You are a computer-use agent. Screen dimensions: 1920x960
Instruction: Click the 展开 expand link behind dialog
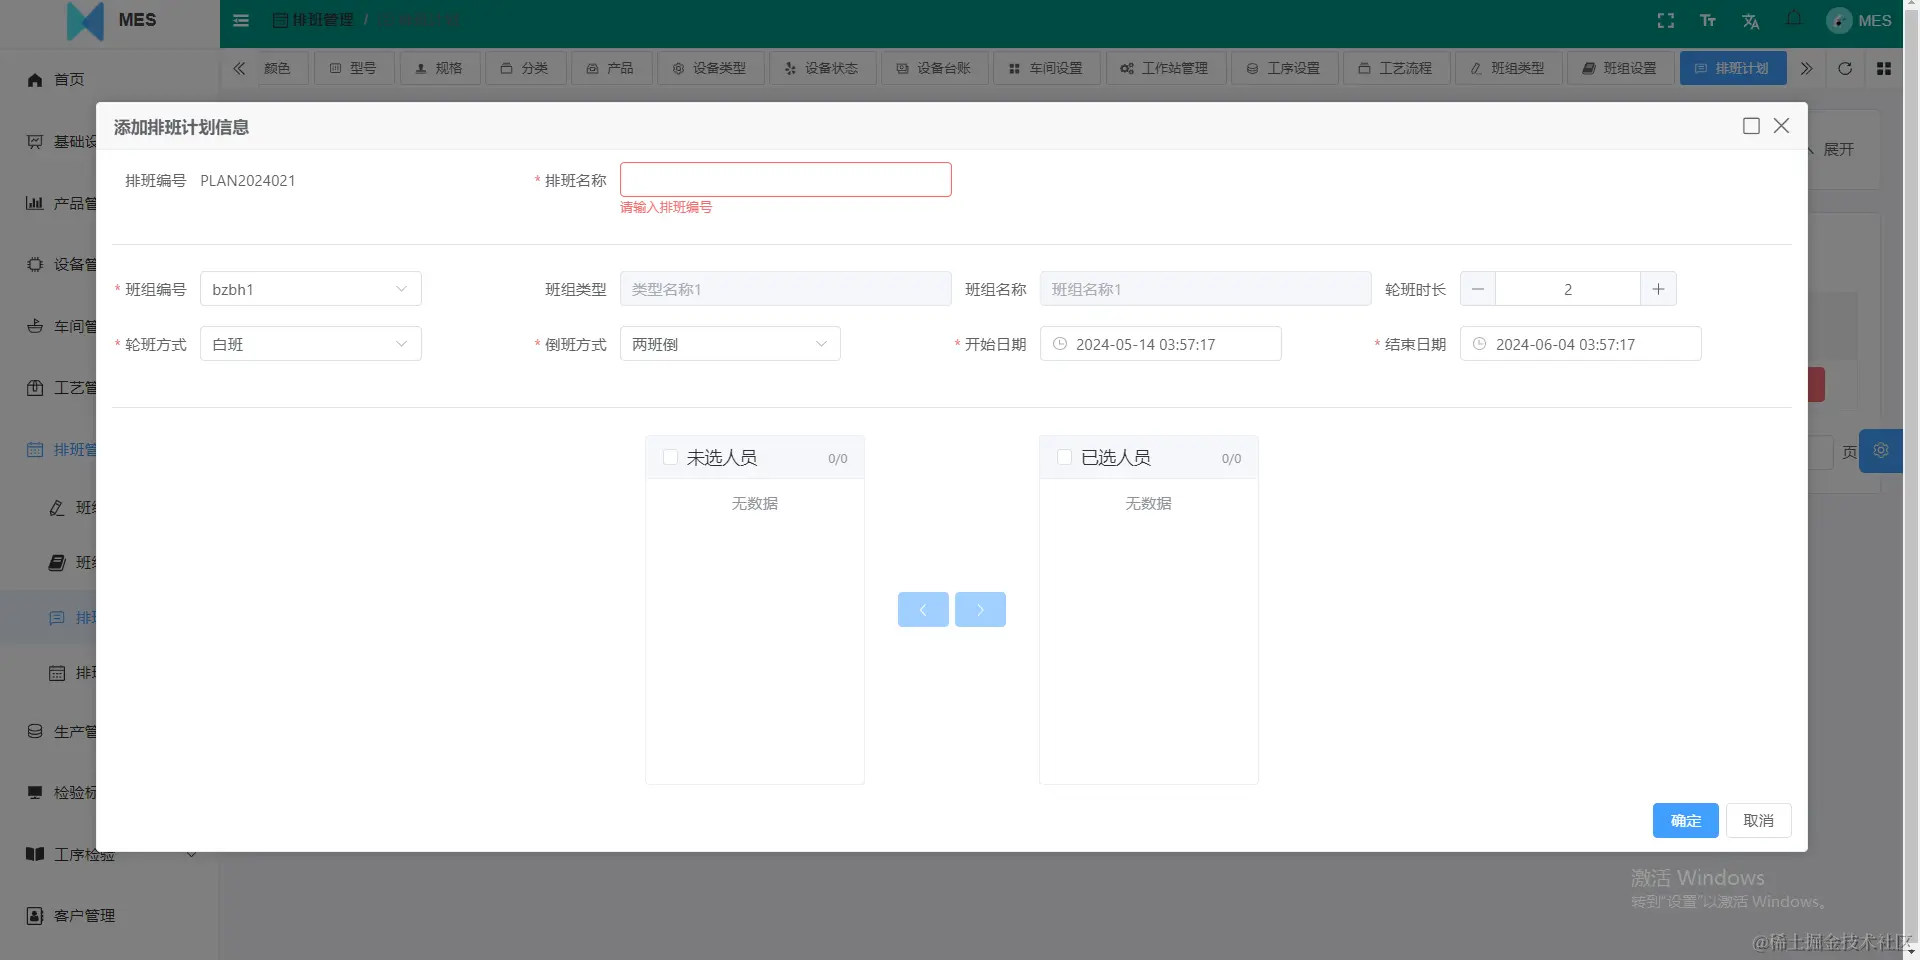[x=1838, y=149]
